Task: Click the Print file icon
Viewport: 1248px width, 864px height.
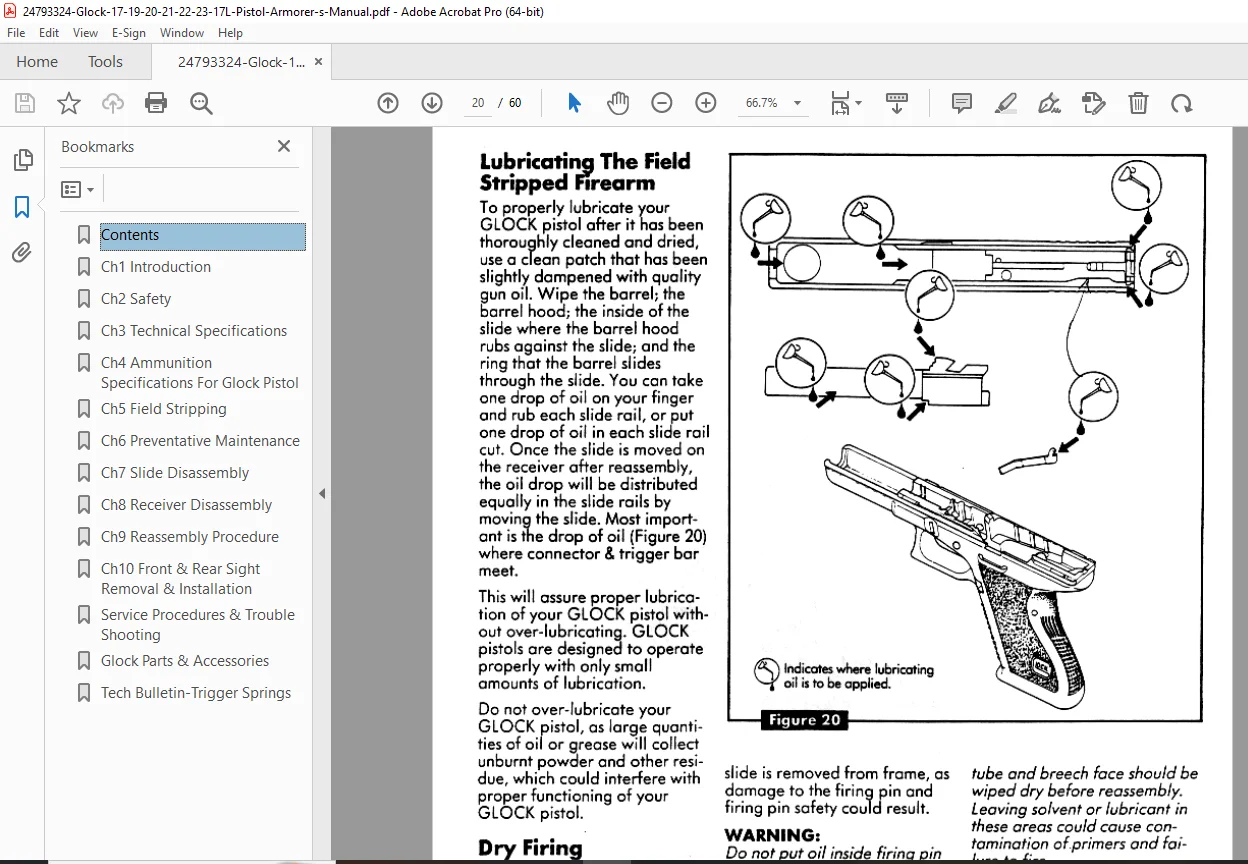Action: tap(156, 103)
